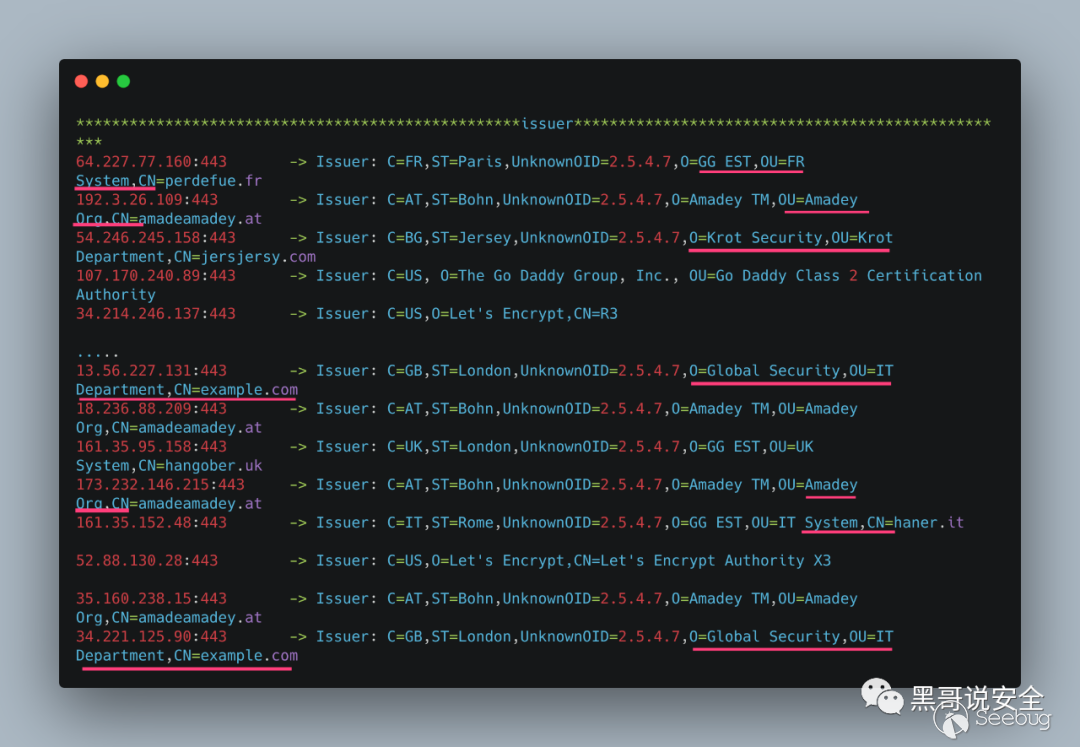Image resolution: width=1080 pixels, height=747 pixels.
Task: Click the yellow minimize window button
Action: click(102, 81)
